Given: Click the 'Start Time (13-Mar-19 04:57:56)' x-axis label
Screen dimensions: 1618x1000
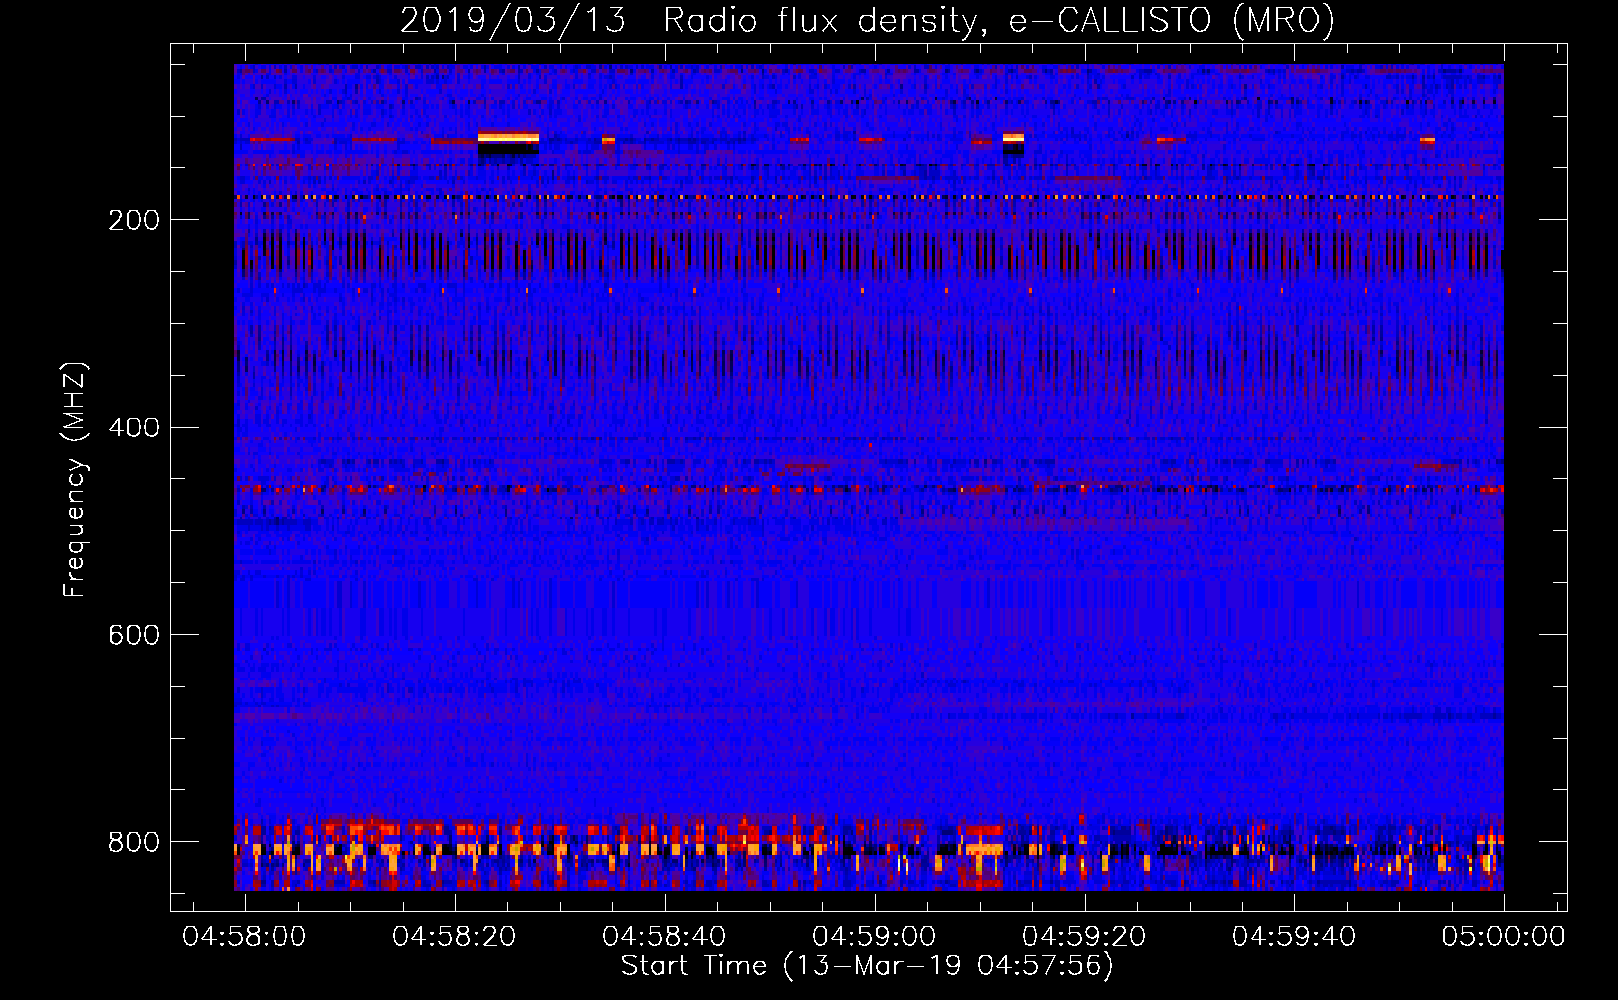Looking at the screenshot, I should click(x=867, y=966).
